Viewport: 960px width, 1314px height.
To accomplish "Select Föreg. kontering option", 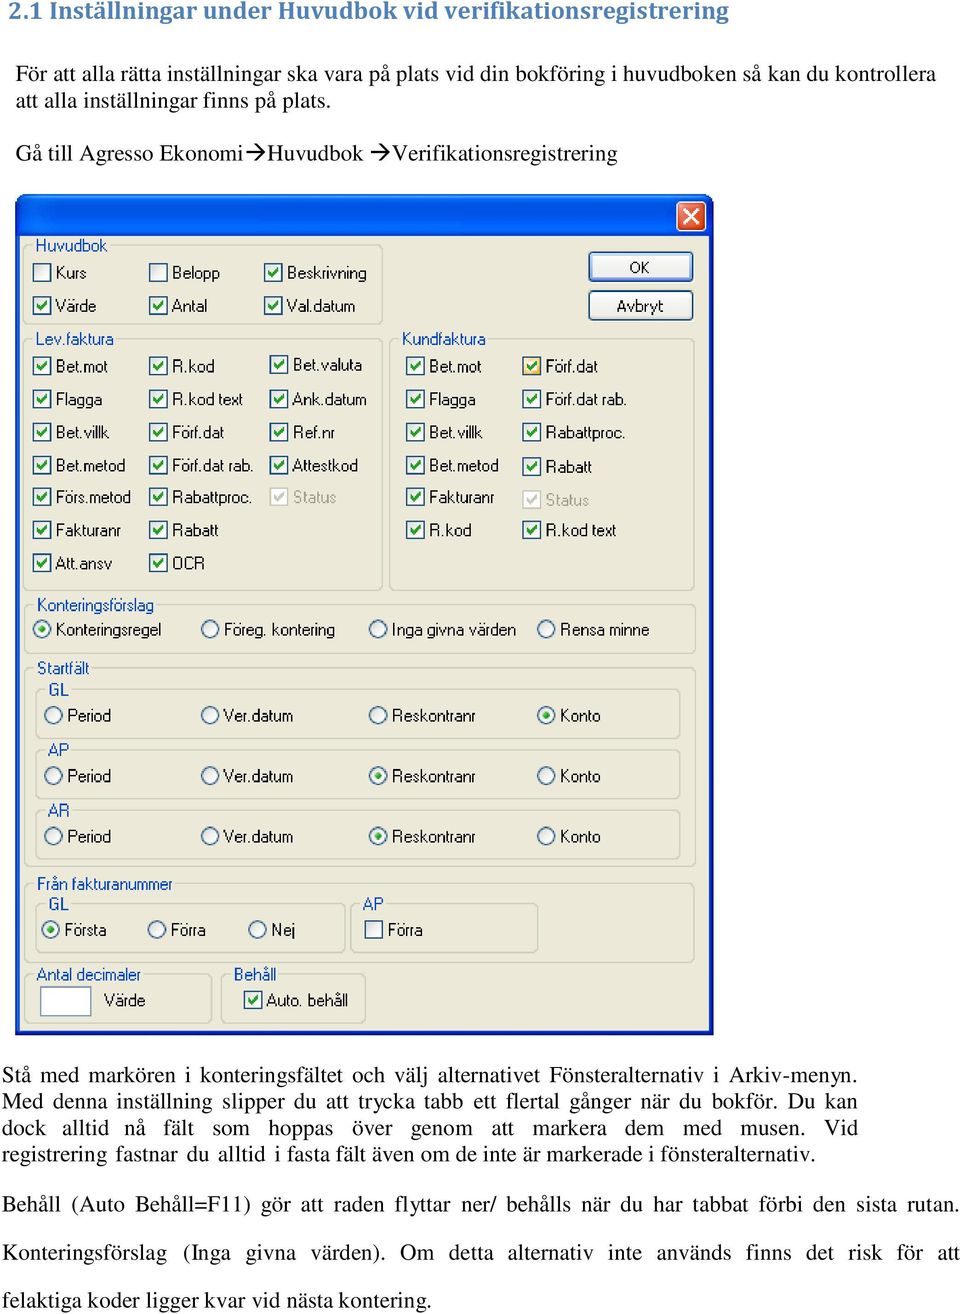I will point(210,629).
